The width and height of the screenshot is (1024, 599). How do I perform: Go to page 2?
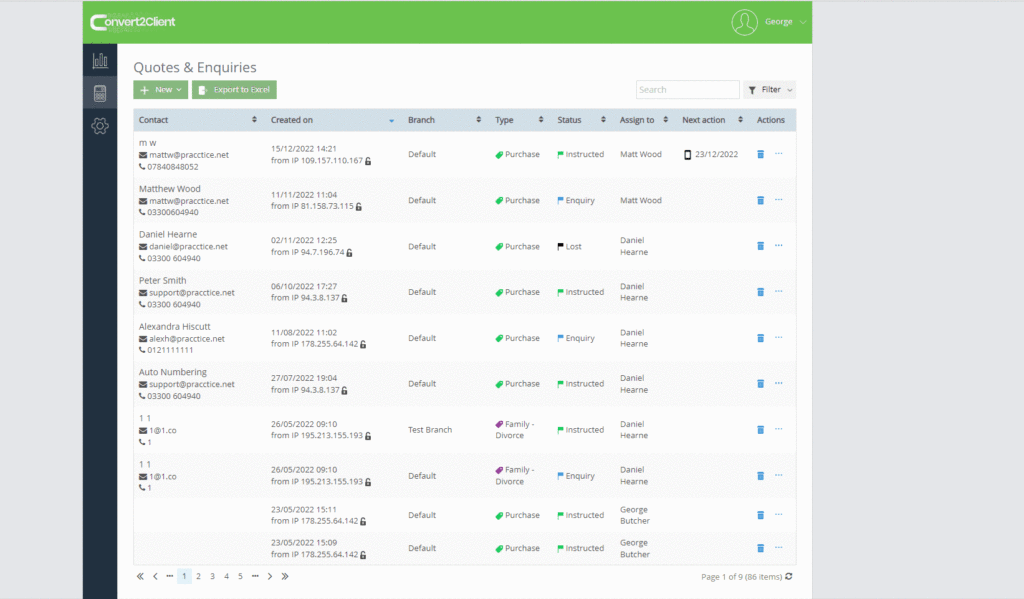[x=199, y=576]
